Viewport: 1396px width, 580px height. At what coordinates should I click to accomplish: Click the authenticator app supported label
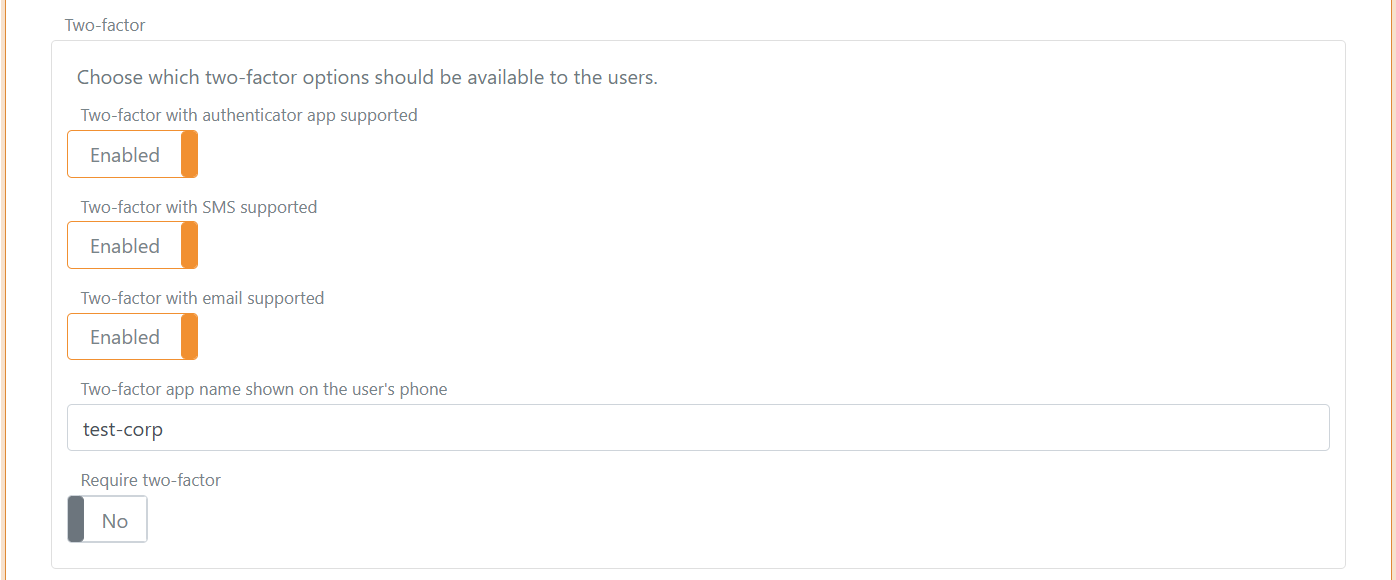click(249, 115)
